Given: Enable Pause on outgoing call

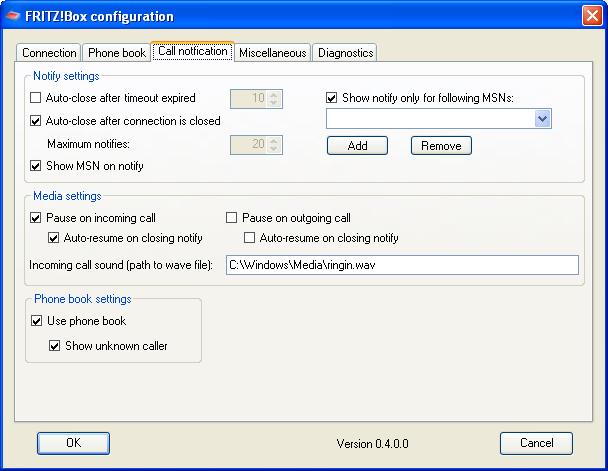Looking at the screenshot, I should [x=233, y=218].
